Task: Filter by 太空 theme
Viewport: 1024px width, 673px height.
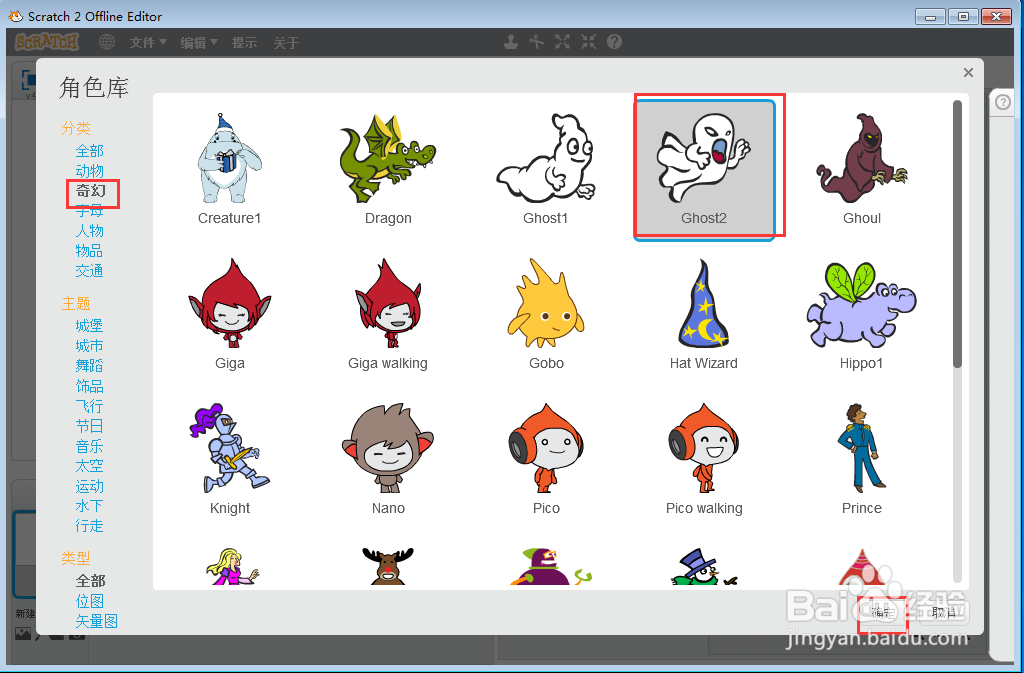Action: coord(89,466)
